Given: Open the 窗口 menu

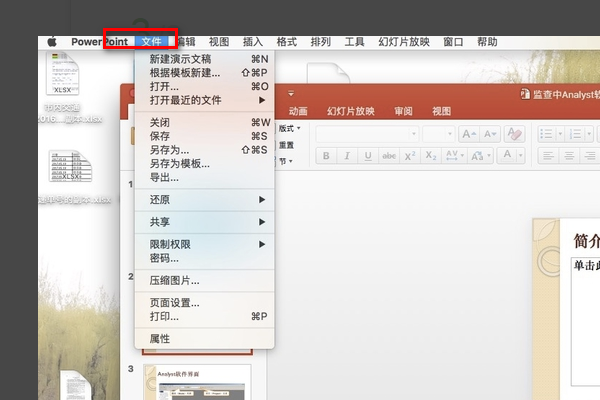Looking at the screenshot, I should coord(453,41).
